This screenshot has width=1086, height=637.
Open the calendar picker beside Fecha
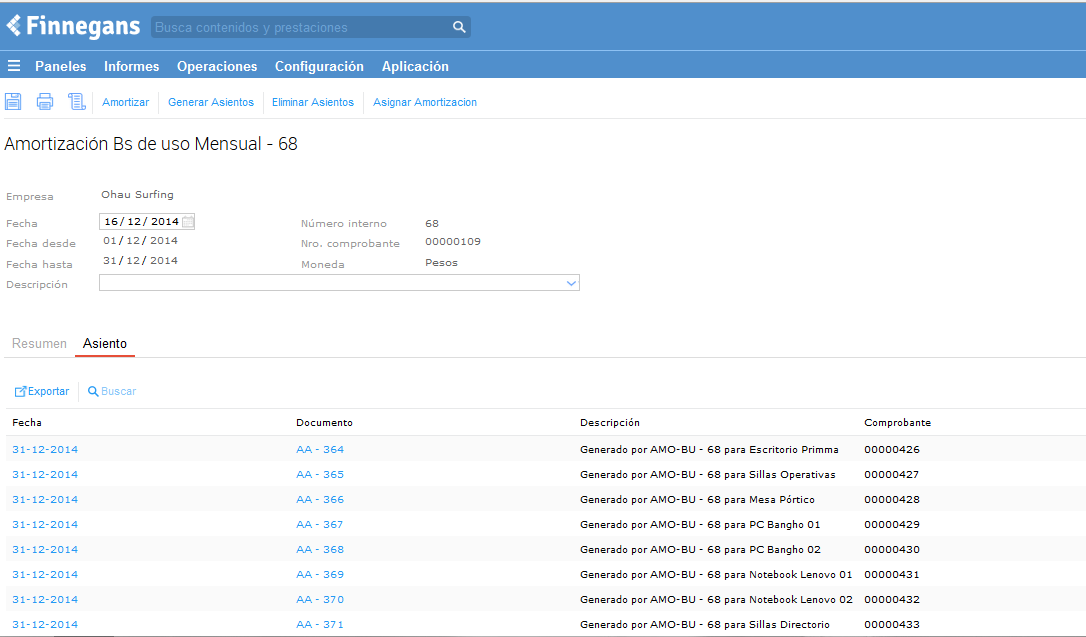[188, 222]
